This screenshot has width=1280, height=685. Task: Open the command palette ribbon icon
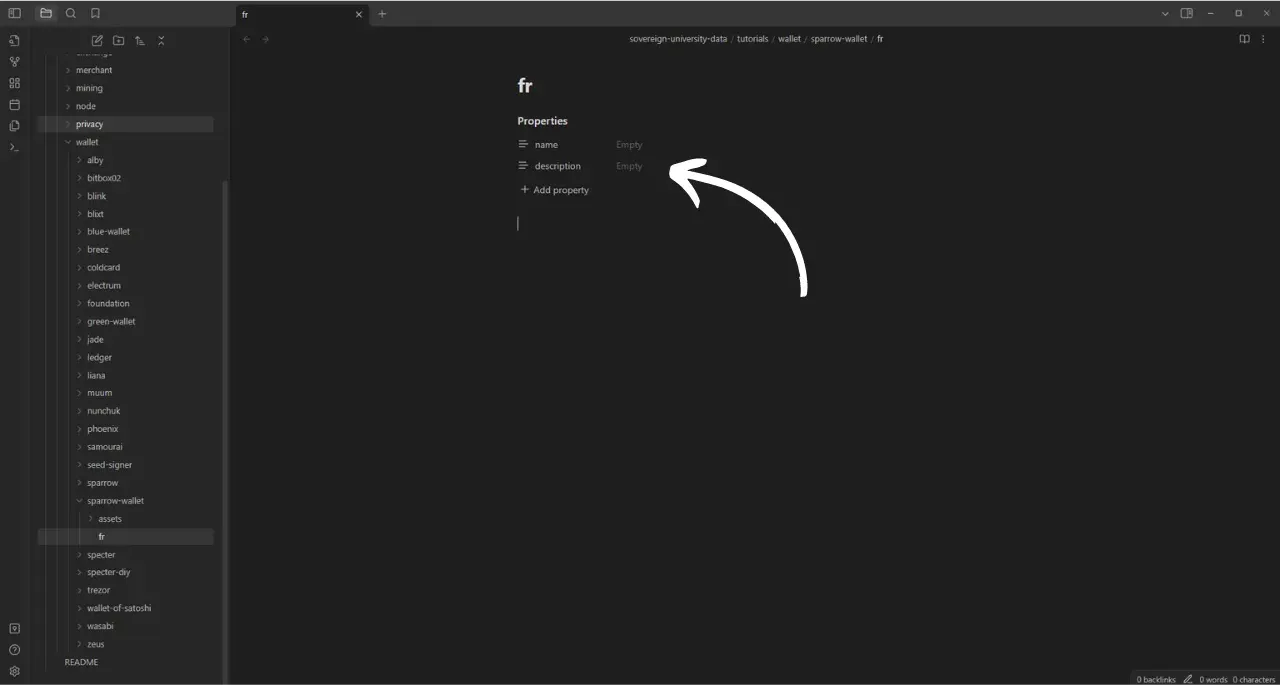click(14, 147)
